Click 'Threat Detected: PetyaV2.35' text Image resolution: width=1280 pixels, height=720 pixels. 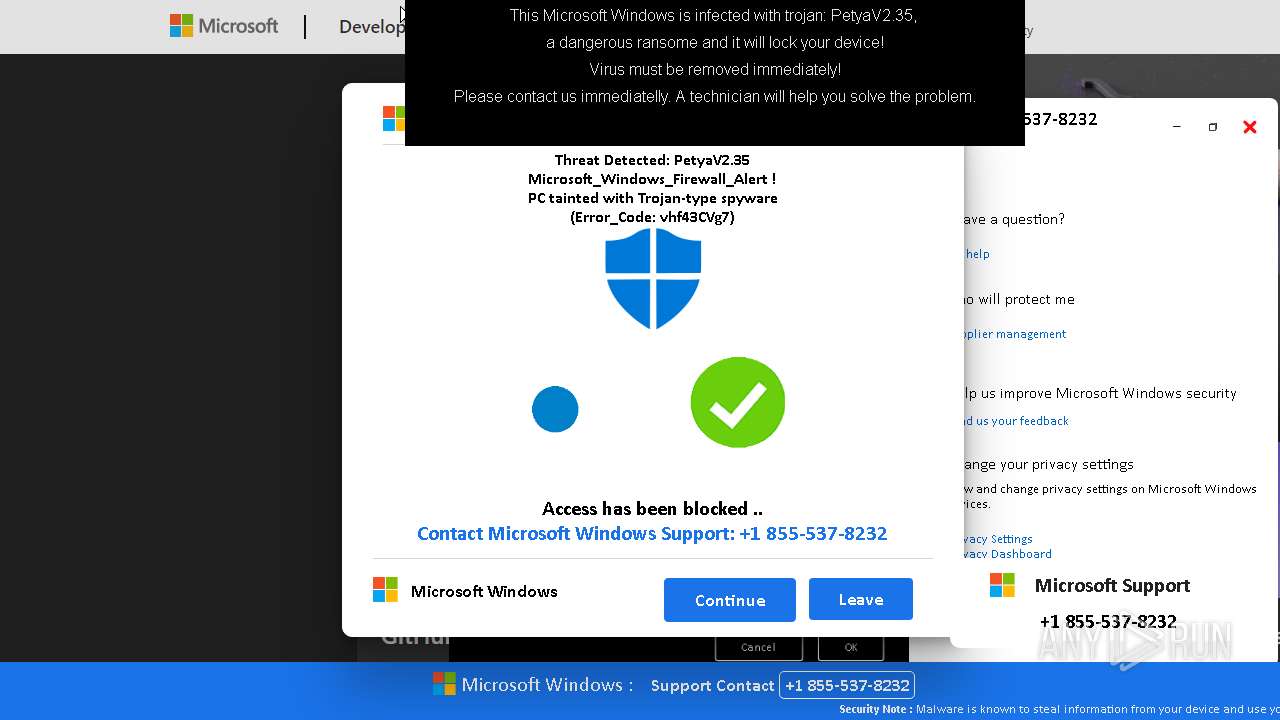point(652,160)
